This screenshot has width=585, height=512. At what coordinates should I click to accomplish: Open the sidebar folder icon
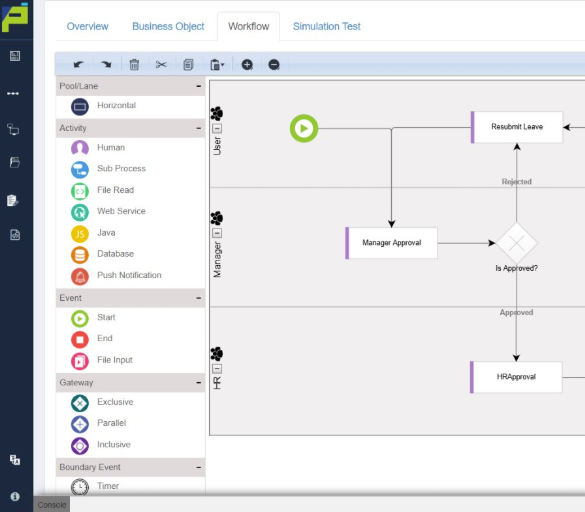point(15,162)
